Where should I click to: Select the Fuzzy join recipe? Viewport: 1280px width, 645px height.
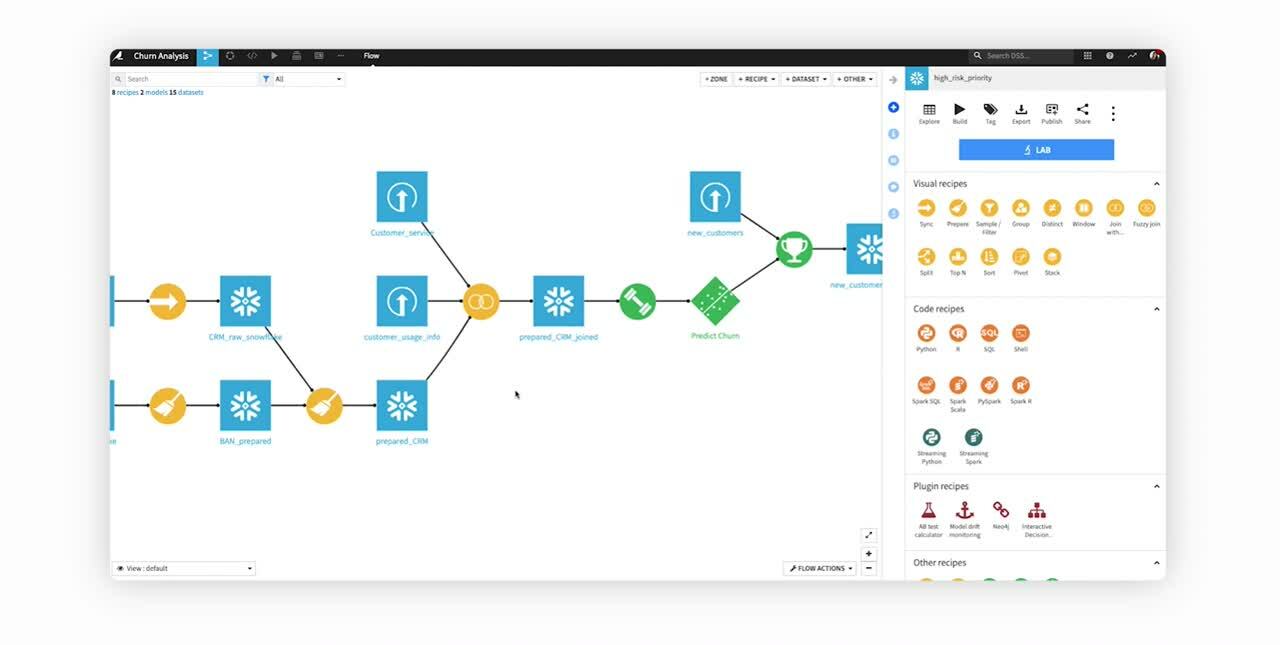tap(1147, 208)
